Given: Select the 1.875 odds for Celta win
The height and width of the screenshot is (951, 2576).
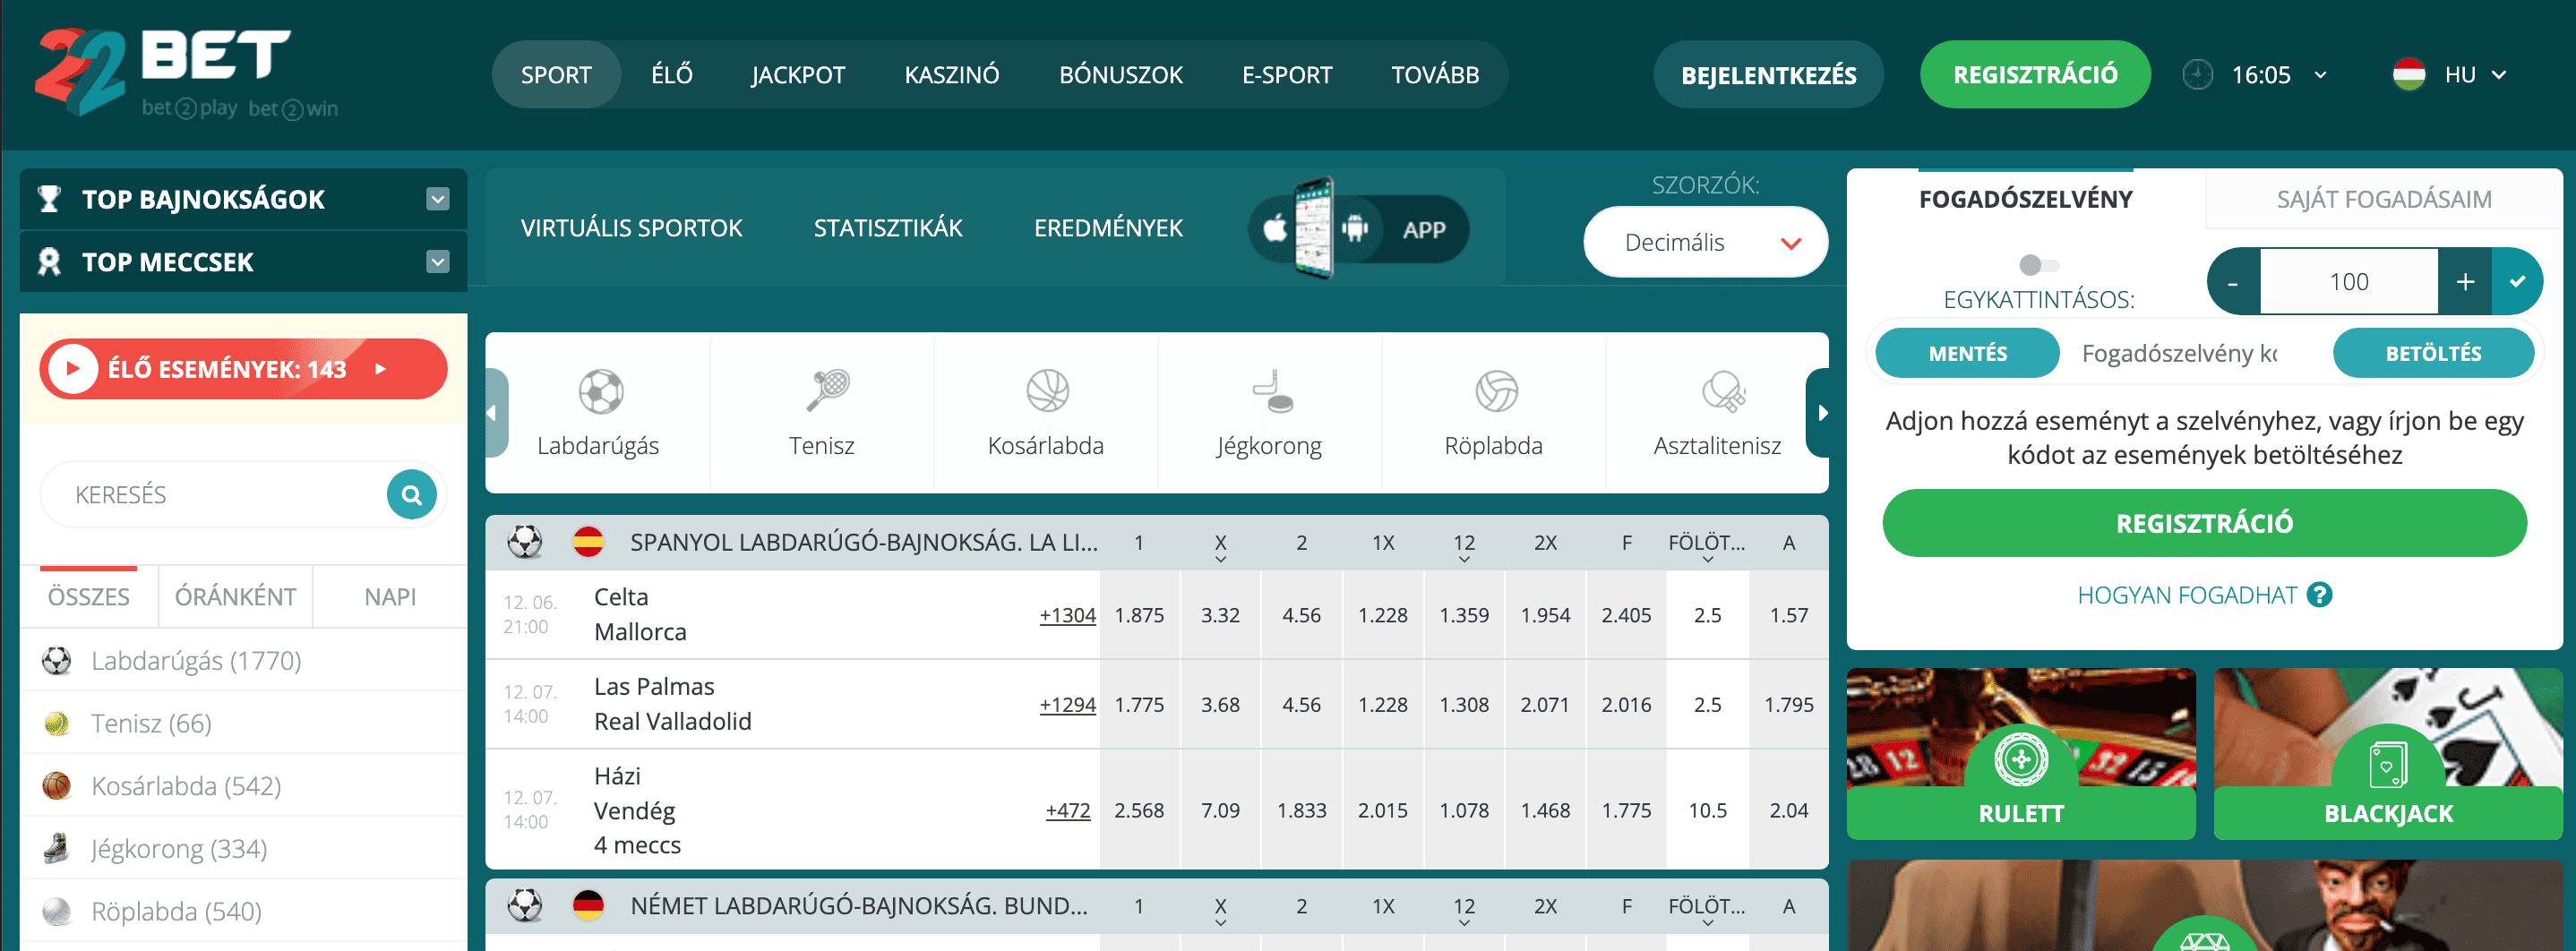Looking at the screenshot, I should pos(1139,615).
